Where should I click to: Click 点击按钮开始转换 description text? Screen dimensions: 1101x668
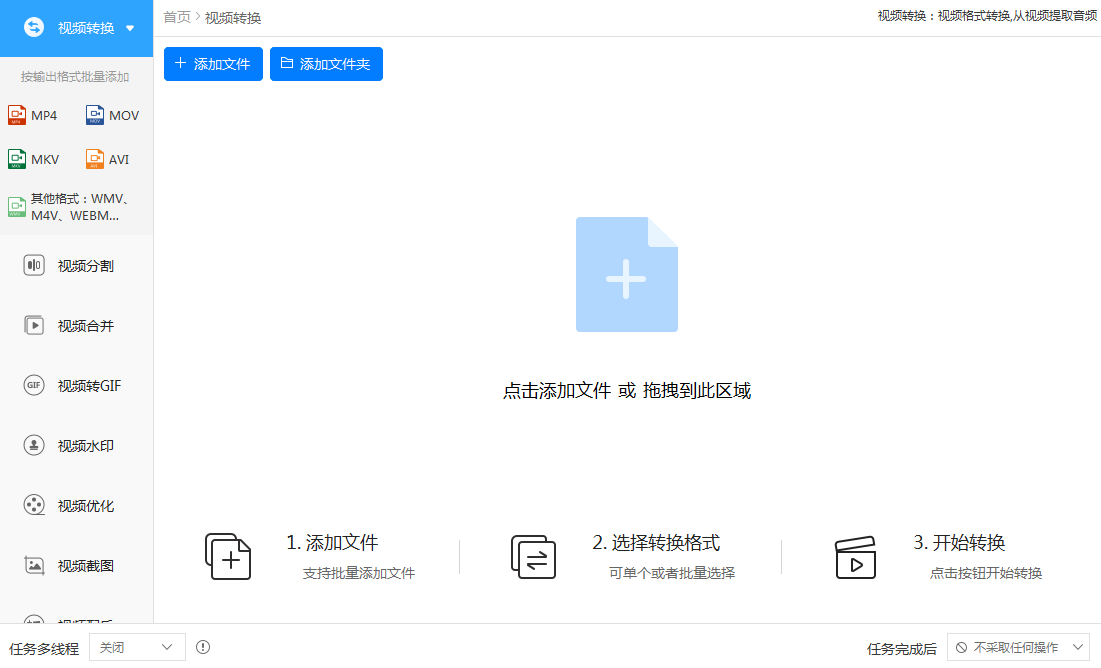986,573
